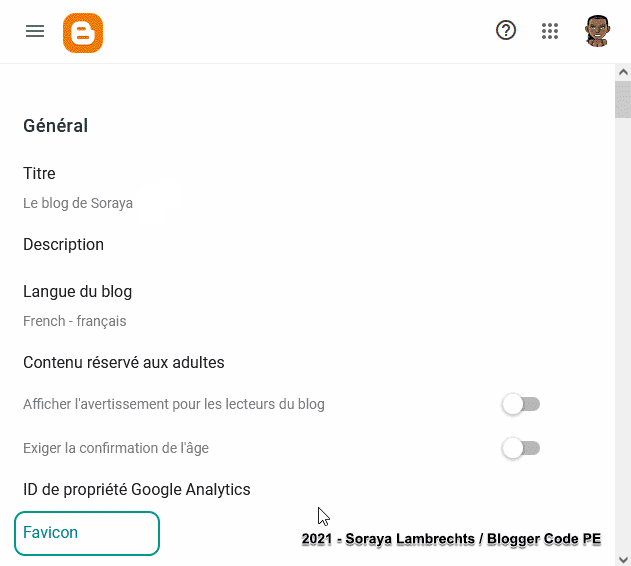This screenshot has height=566, width=631.
Task: Open the Google apps grid
Action: [550, 31]
